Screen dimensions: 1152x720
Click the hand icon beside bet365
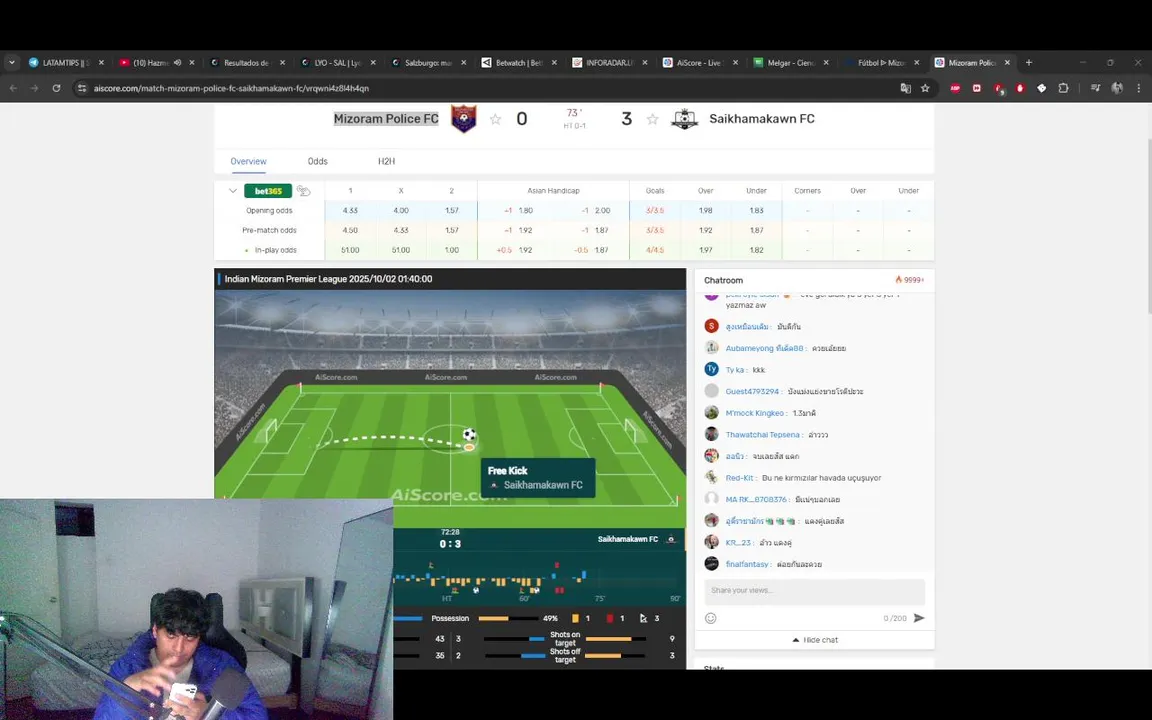point(303,191)
